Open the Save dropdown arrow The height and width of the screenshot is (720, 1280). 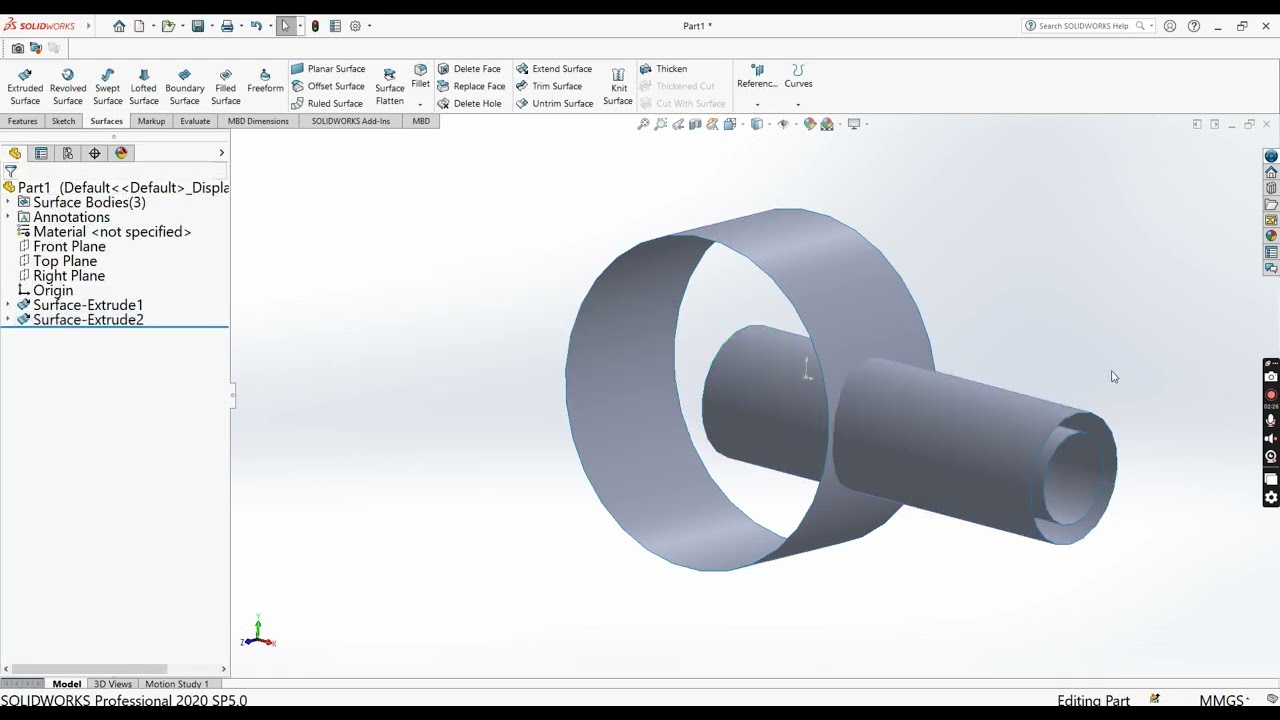[211, 26]
